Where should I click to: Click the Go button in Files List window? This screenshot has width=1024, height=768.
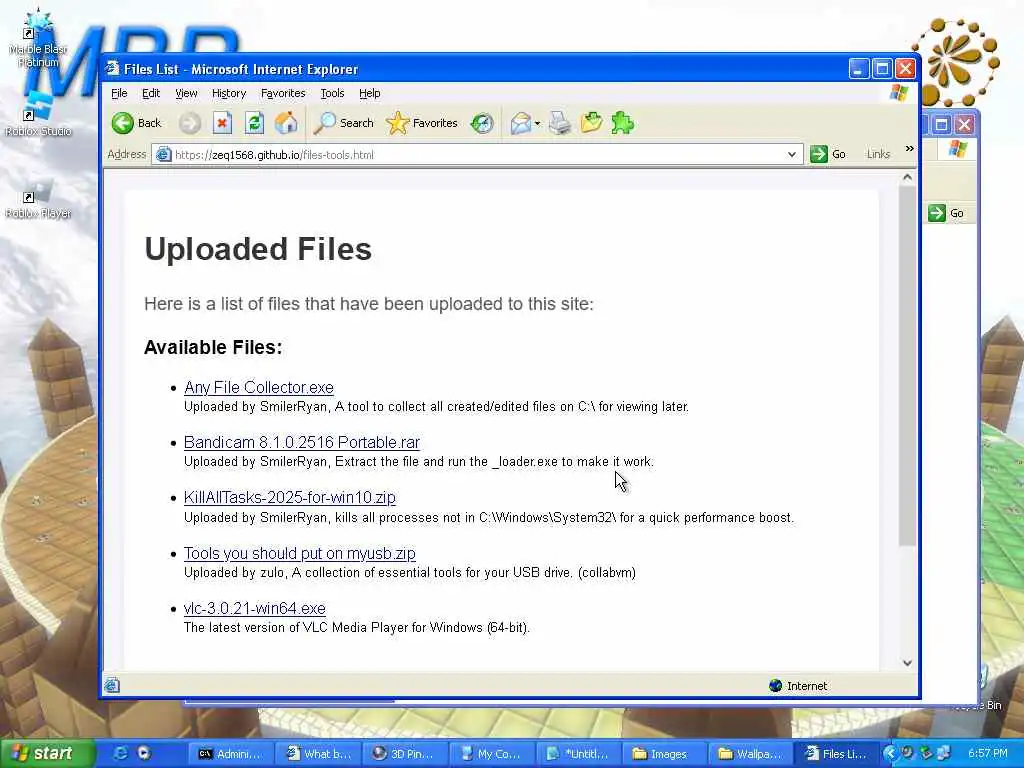pyautogui.click(x=828, y=154)
